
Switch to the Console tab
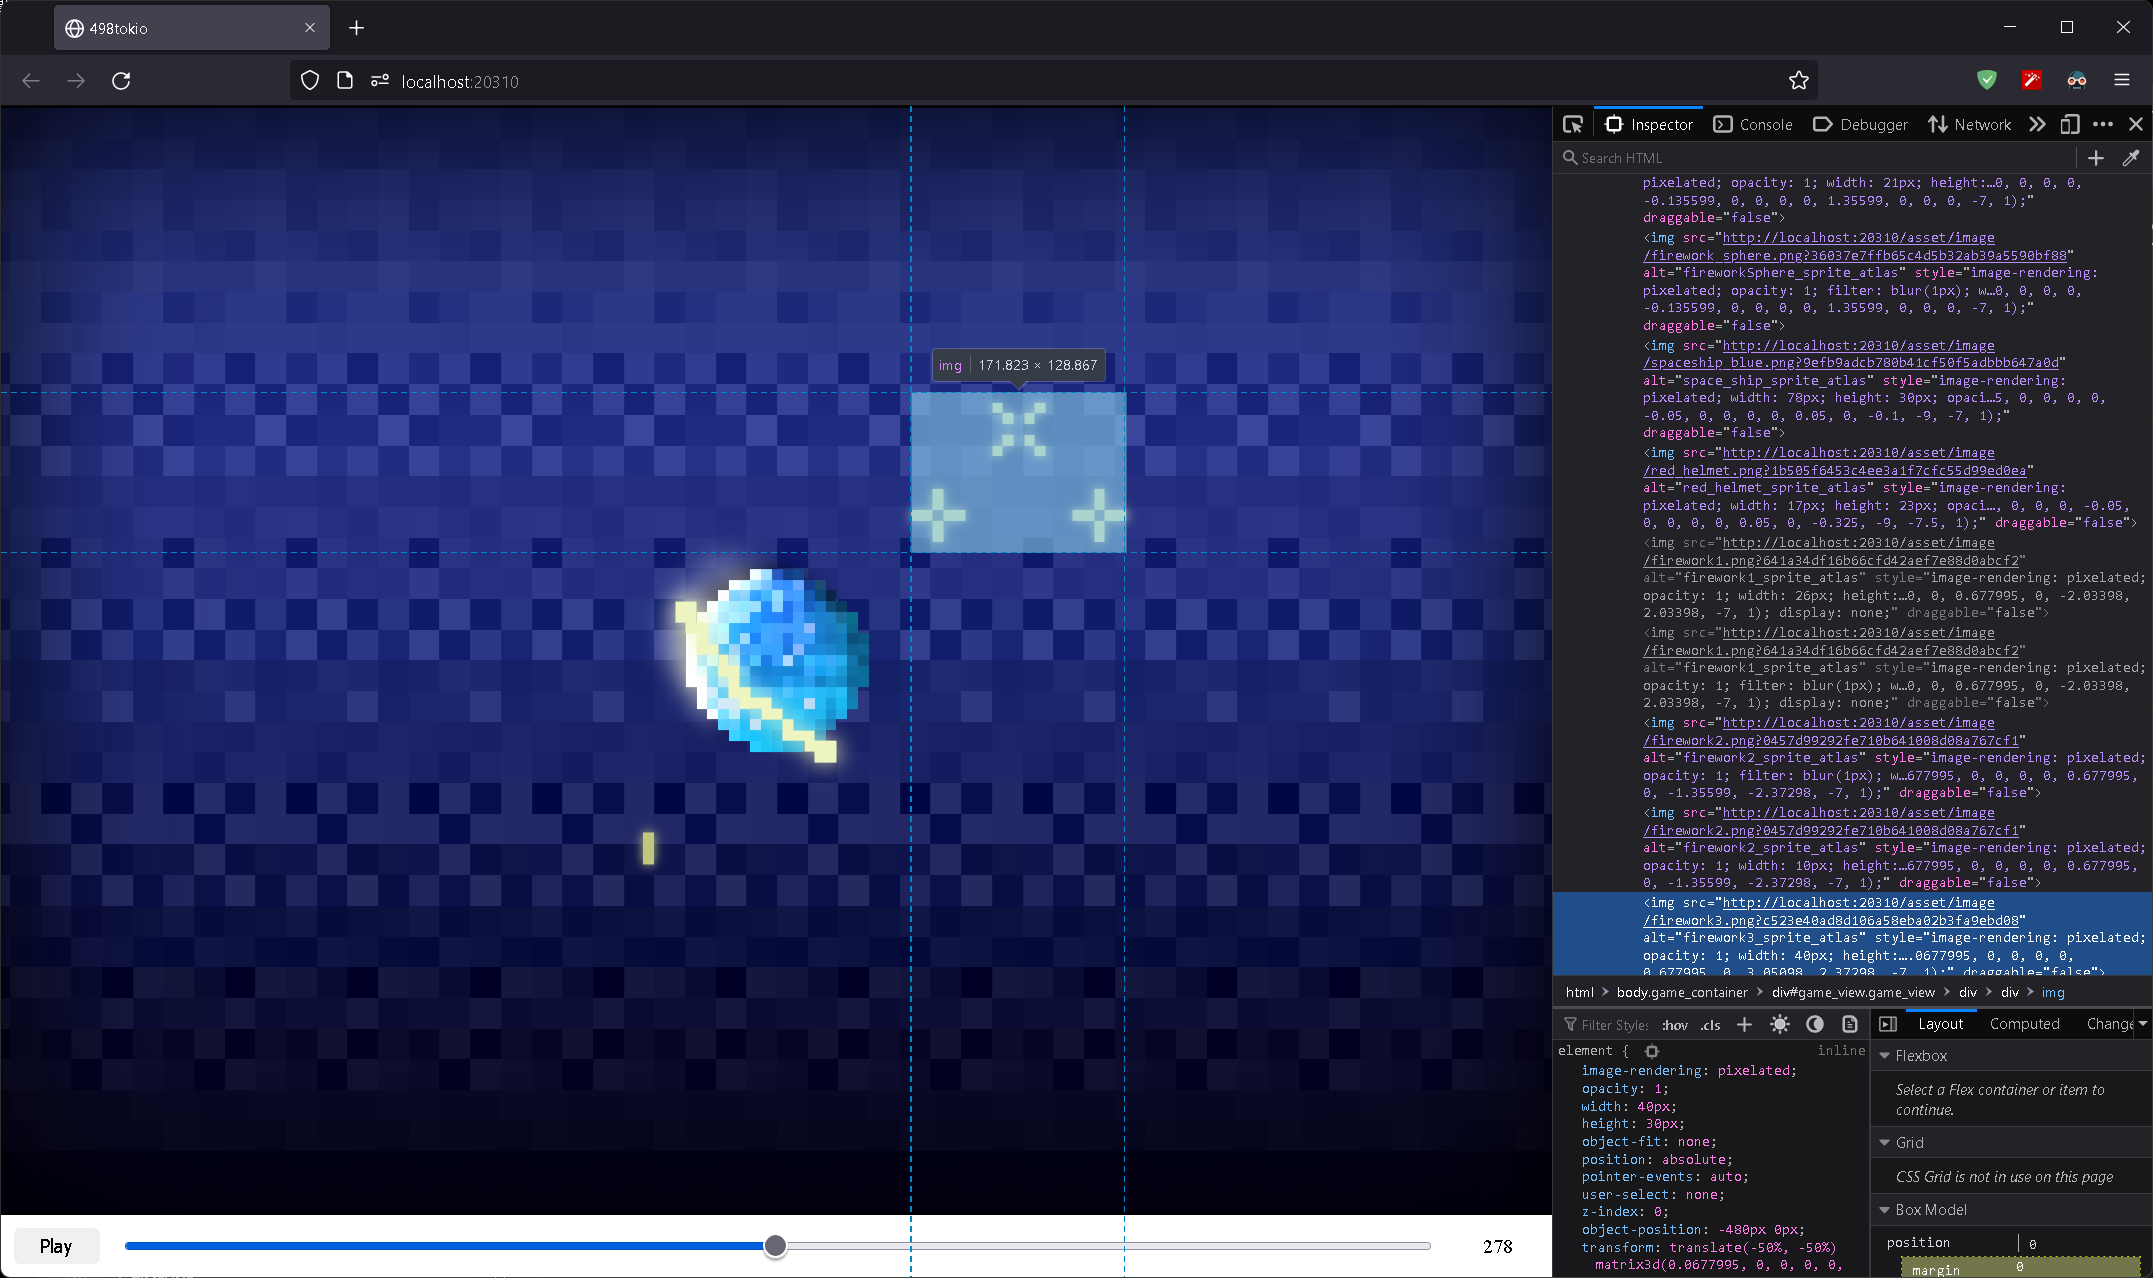[x=1753, y=124]
